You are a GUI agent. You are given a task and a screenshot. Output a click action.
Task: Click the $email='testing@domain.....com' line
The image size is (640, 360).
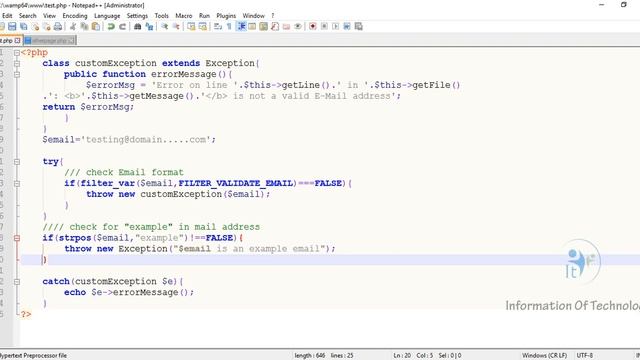[129, 140]
